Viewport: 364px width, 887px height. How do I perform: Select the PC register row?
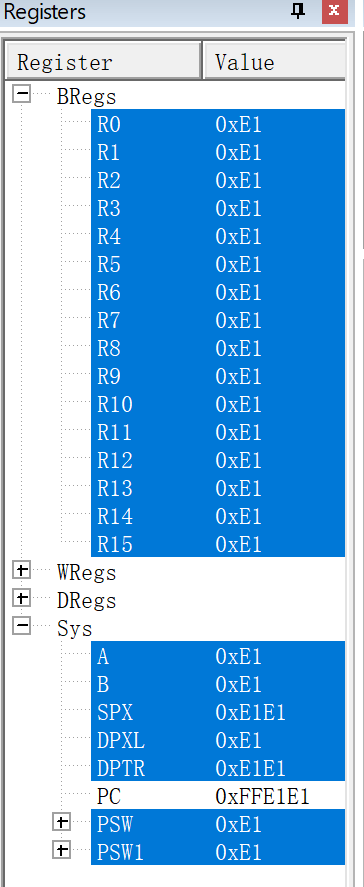click(218, 796)
